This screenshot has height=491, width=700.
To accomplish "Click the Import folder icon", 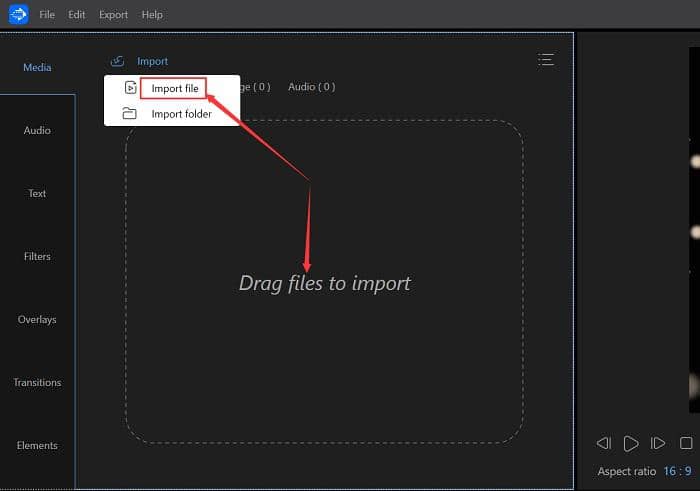I will click(x=129, y=114).
